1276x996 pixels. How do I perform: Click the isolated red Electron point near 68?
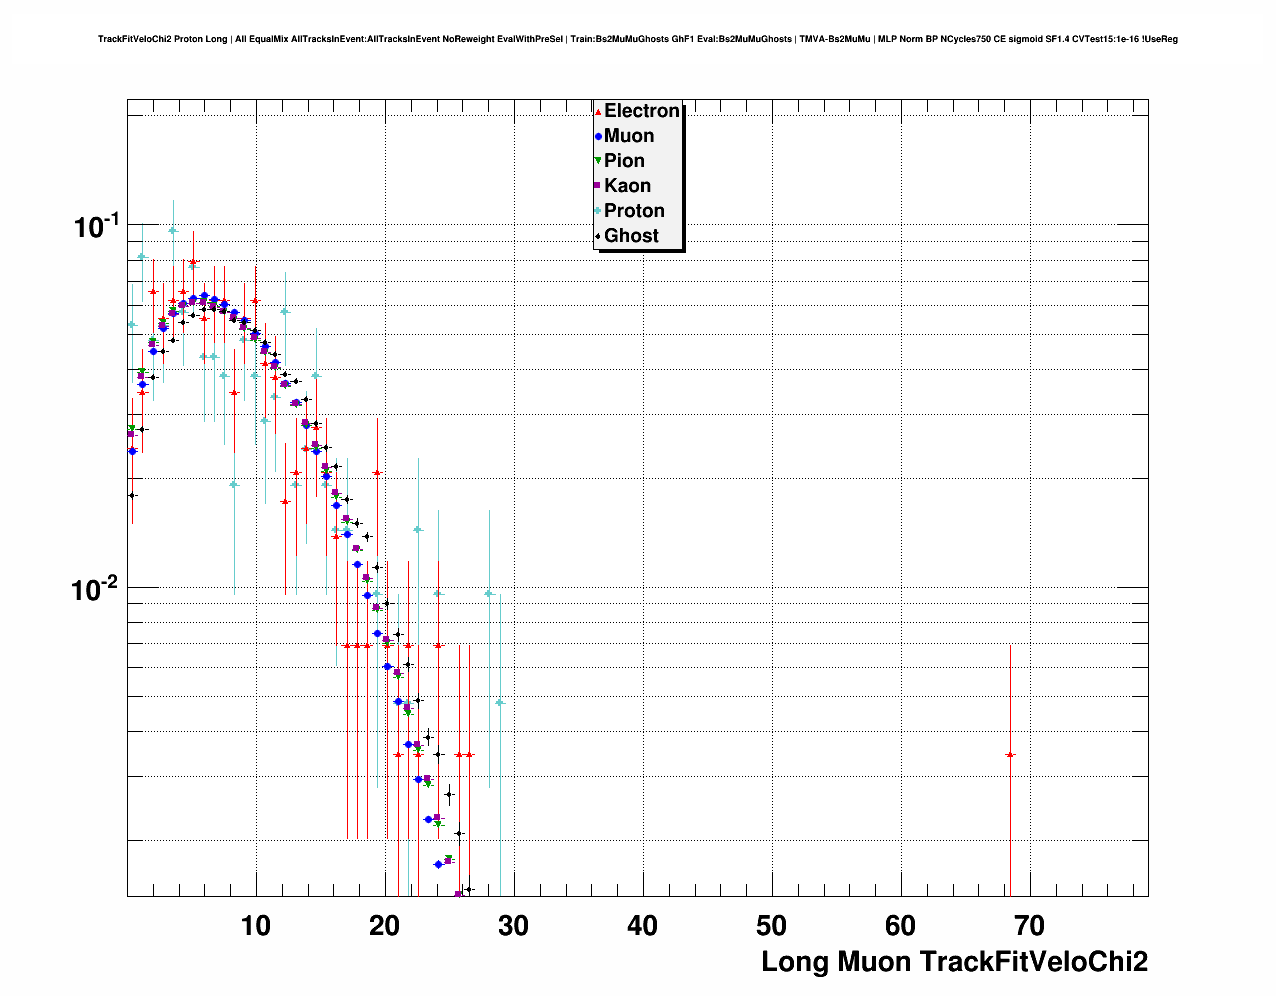[1010, 755]
